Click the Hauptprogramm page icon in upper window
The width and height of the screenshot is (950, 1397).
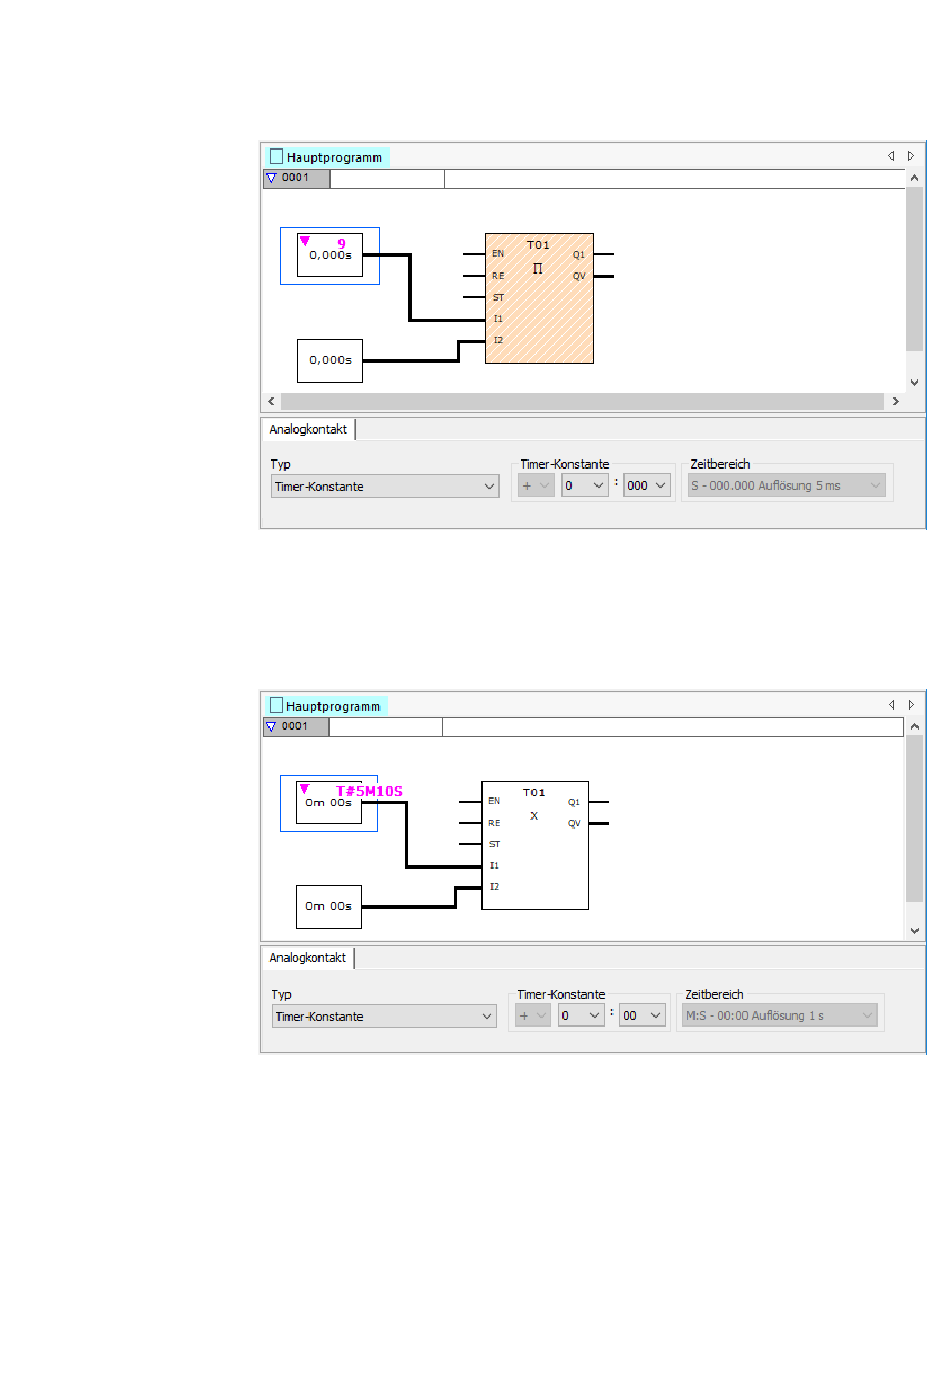[277, 157]
